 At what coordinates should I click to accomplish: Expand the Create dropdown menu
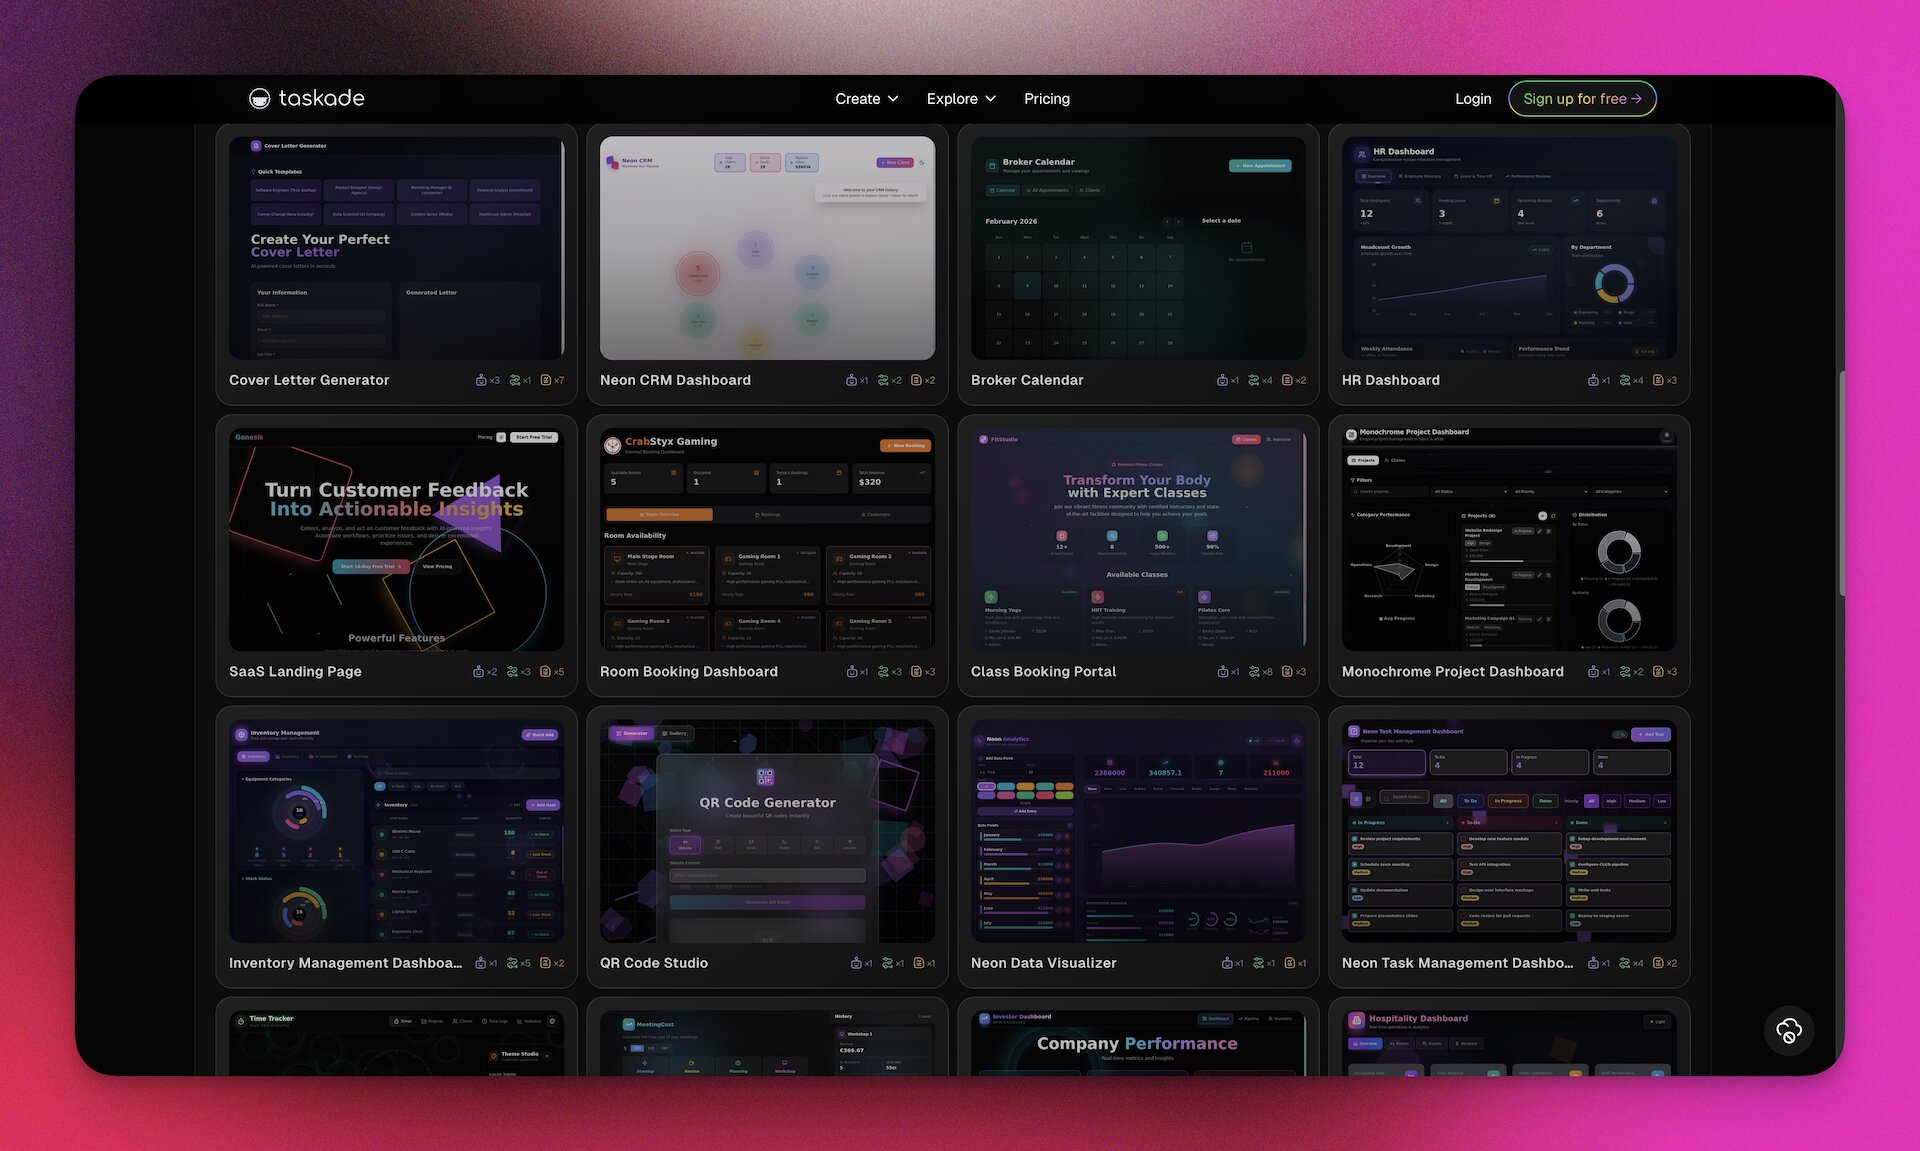coord(866,99)
